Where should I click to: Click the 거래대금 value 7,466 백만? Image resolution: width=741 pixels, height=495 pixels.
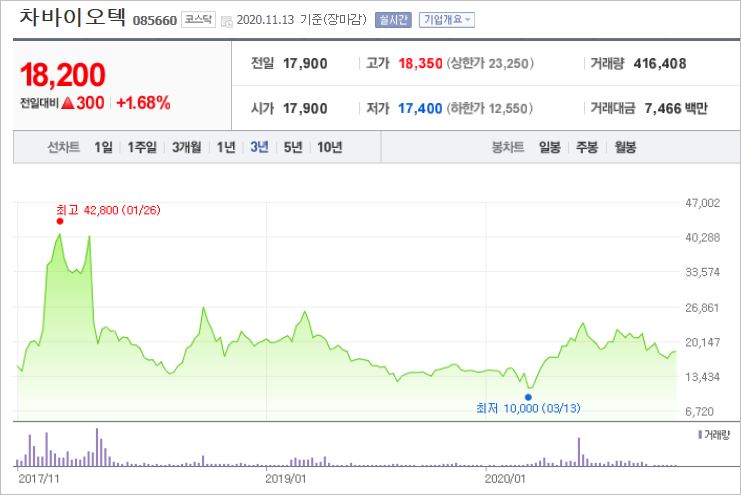pyautogui.click(x=676, y=109)
